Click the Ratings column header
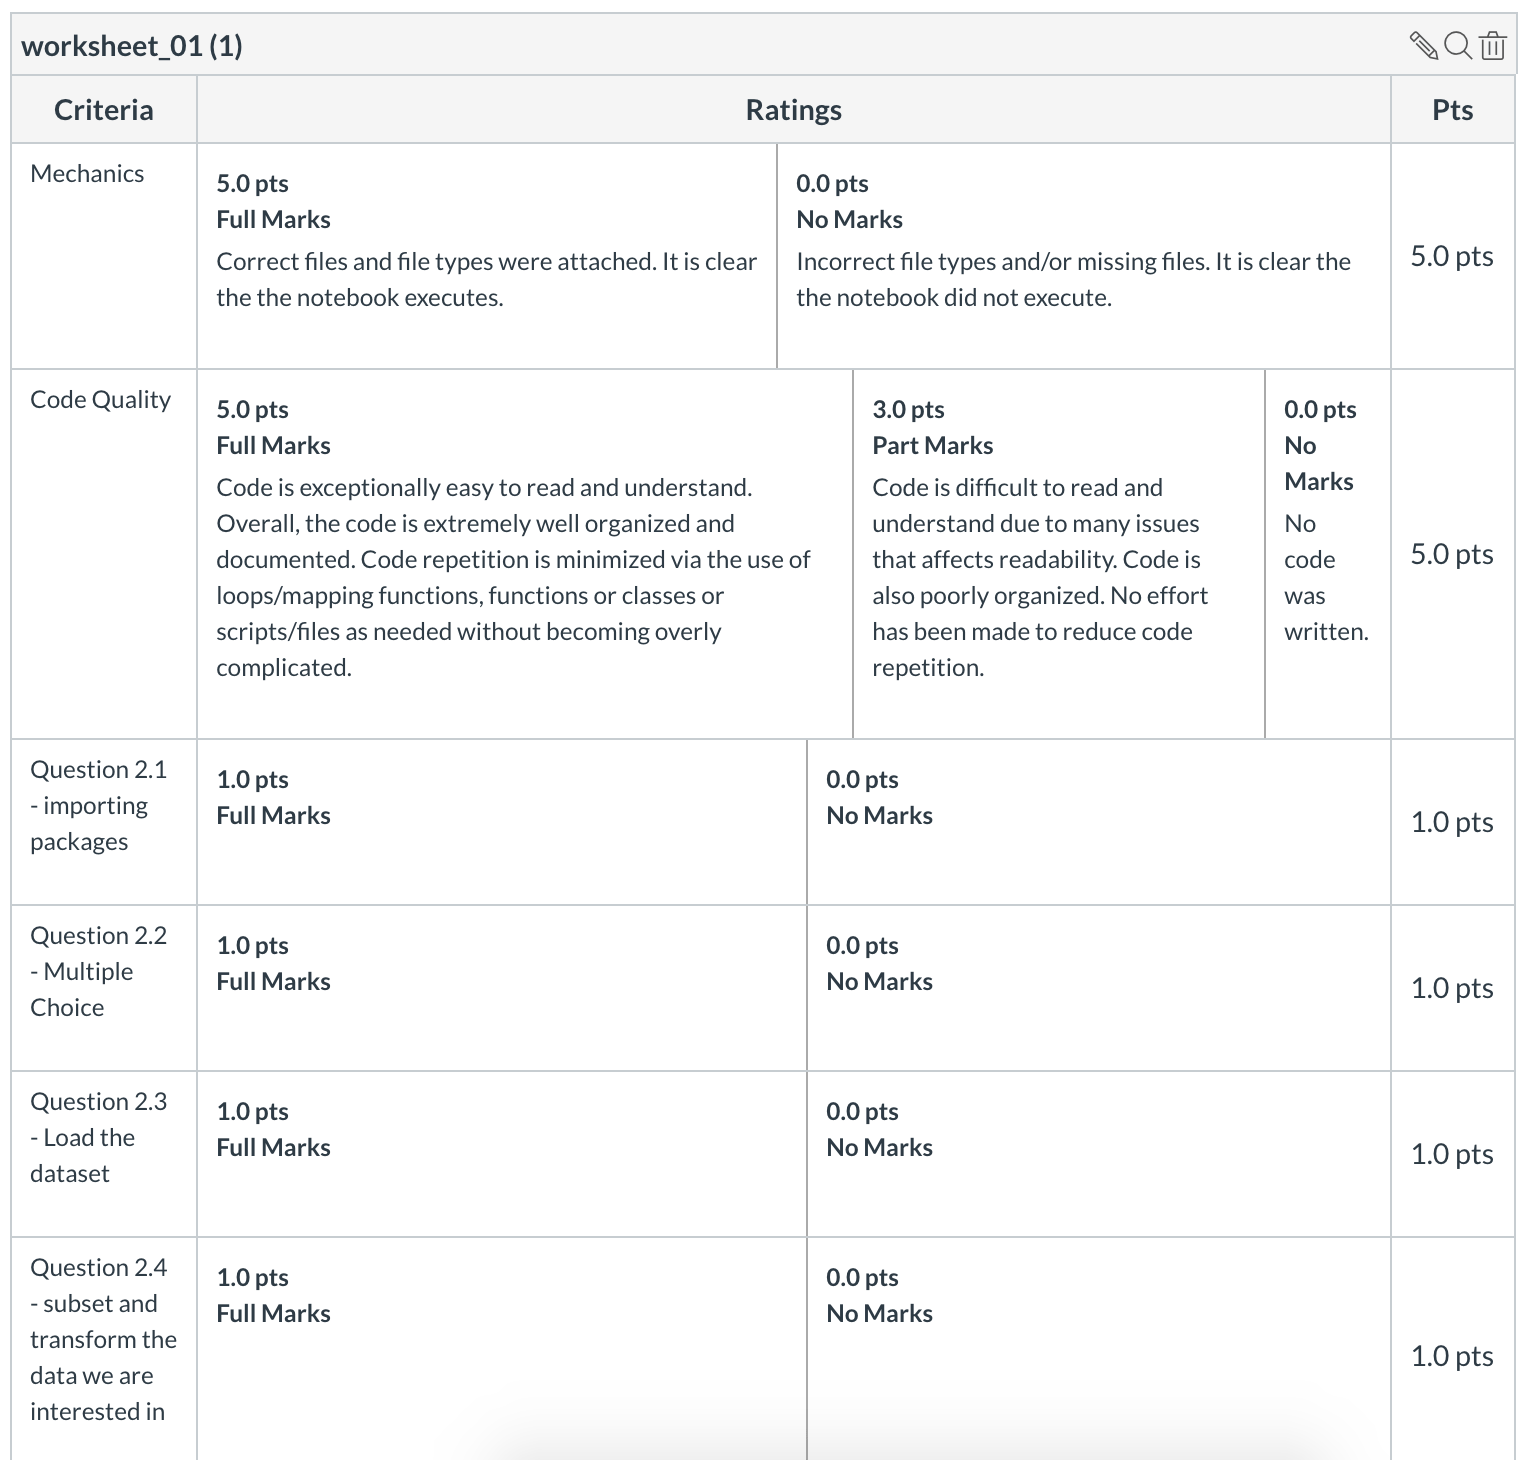This screenshot has height=1460, width=1524. [x=792, y=109]
